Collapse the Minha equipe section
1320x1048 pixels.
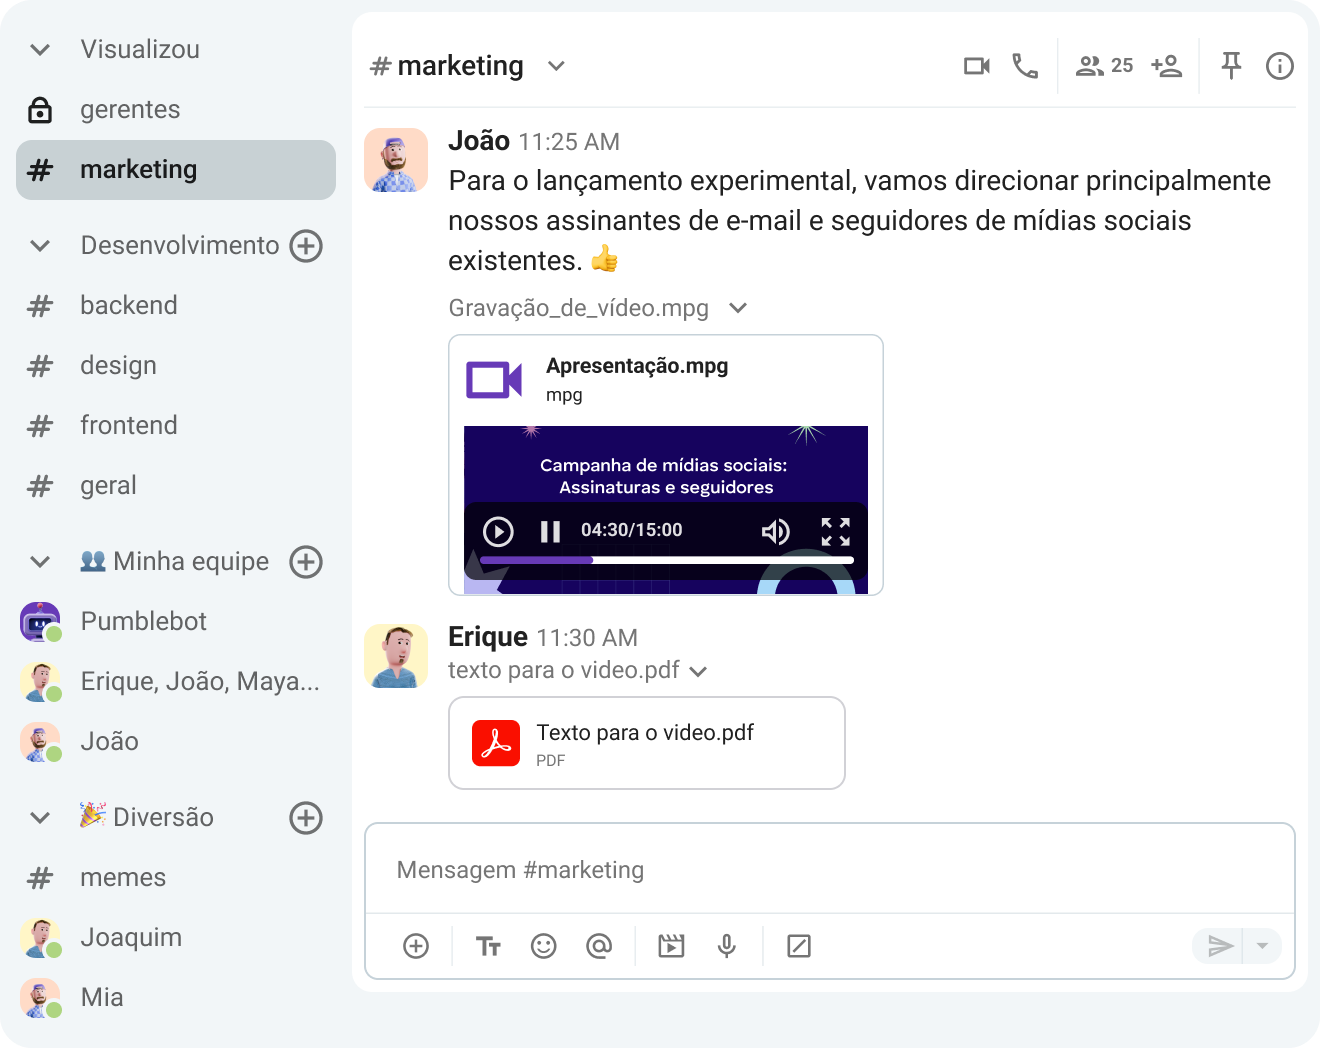[x=39, y=561]
